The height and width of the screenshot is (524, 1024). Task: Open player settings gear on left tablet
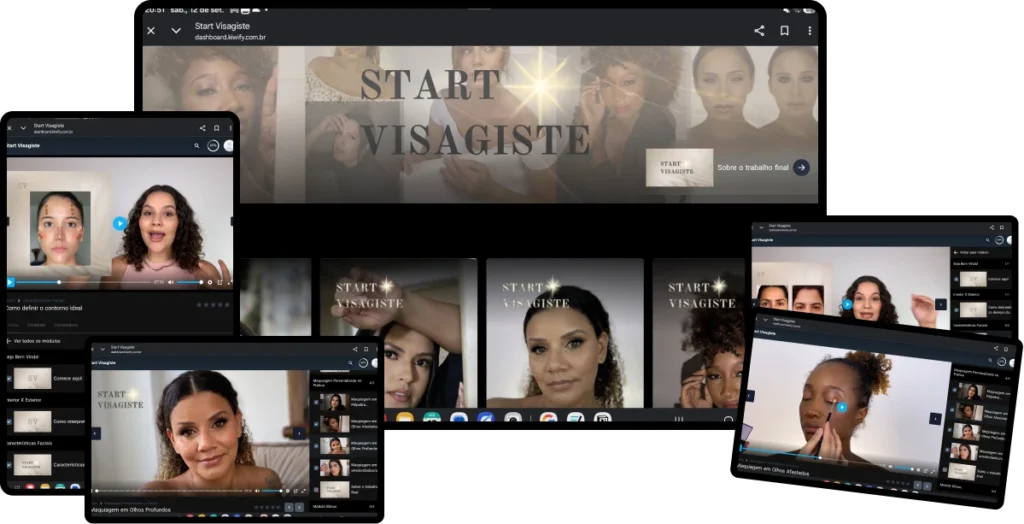(210, 282)
